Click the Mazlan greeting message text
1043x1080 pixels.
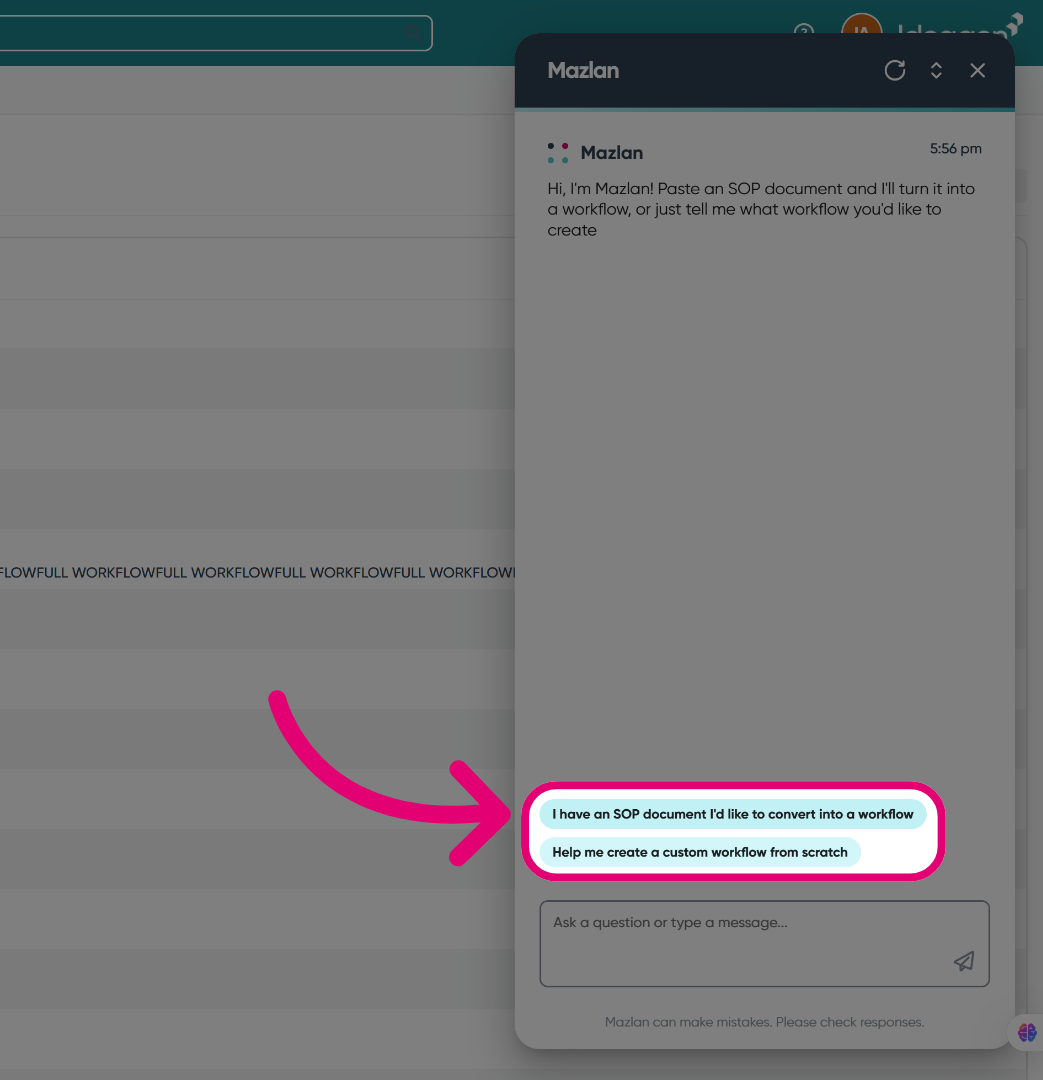click(x=761, y=209)
